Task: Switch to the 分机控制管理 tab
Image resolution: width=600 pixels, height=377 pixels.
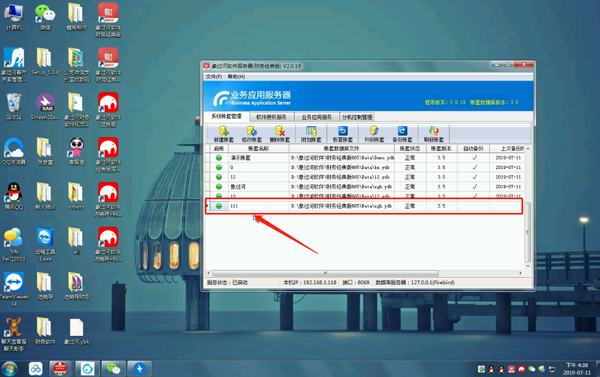Action: click(357, 117)
